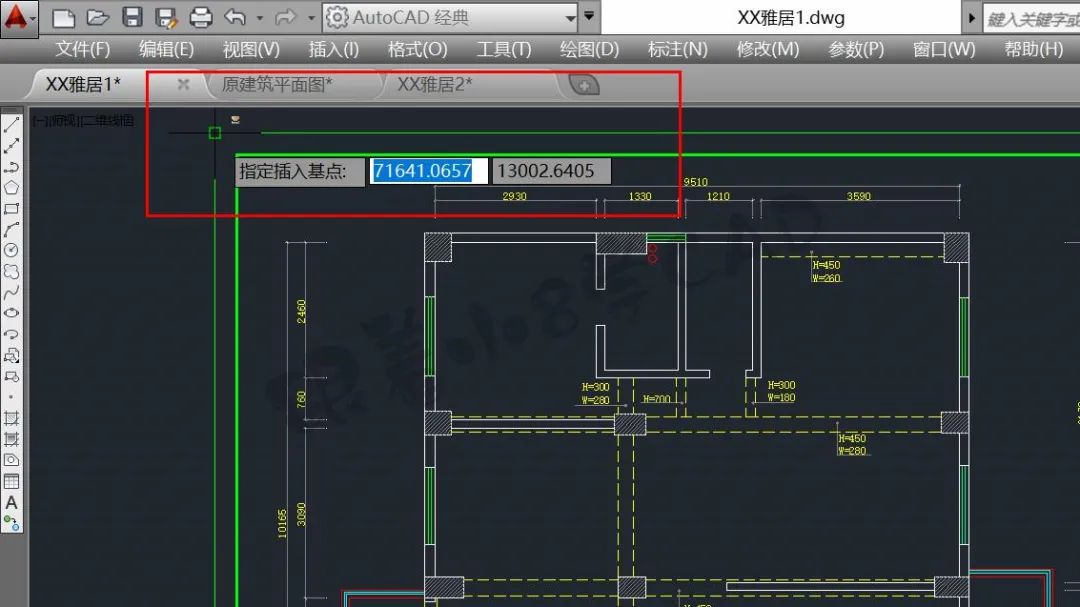Click the 2460 vertical dimension text
Screen dimensions: 1080x607
point(301,311)
